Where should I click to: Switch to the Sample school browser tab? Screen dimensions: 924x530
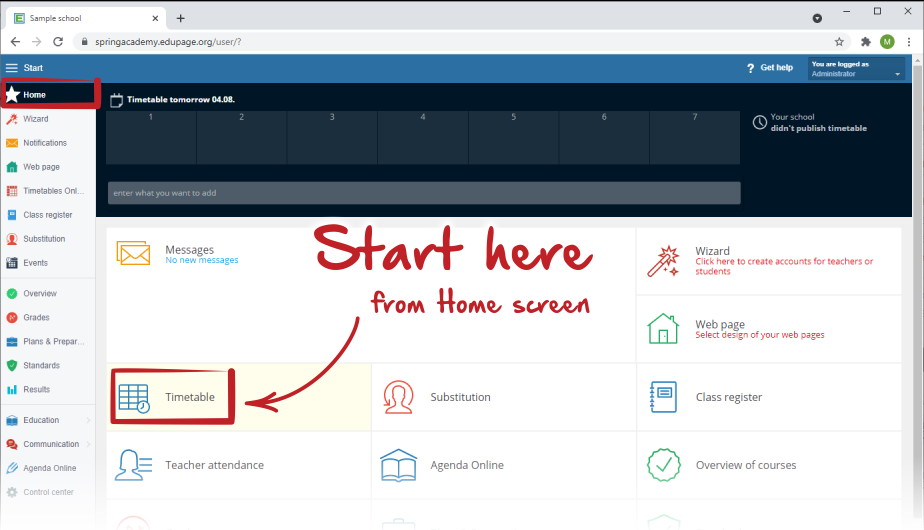point(86,18)
